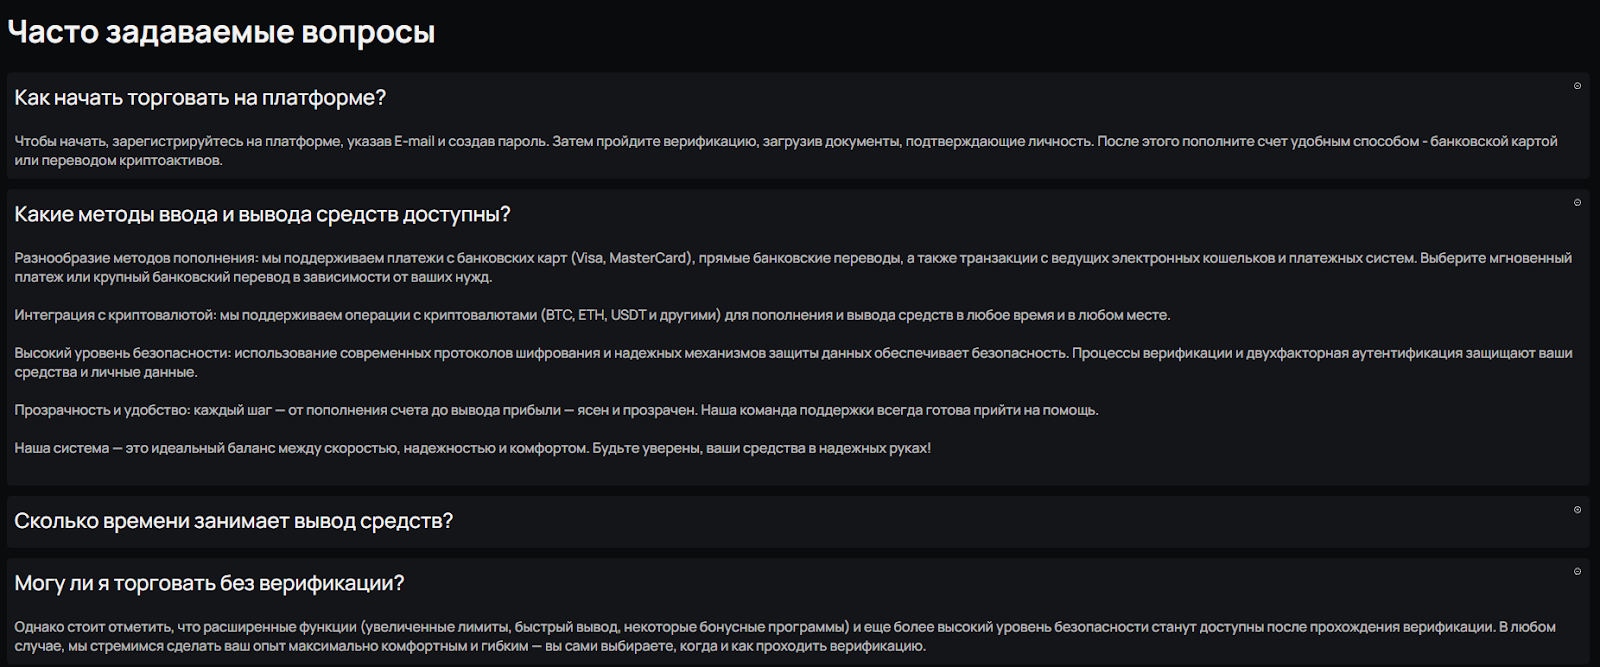Click plus icon beside "Сколько времени занимает вывод средств?"
This screenshot has width=1600, height=667.
click(x=1577, y=510)
